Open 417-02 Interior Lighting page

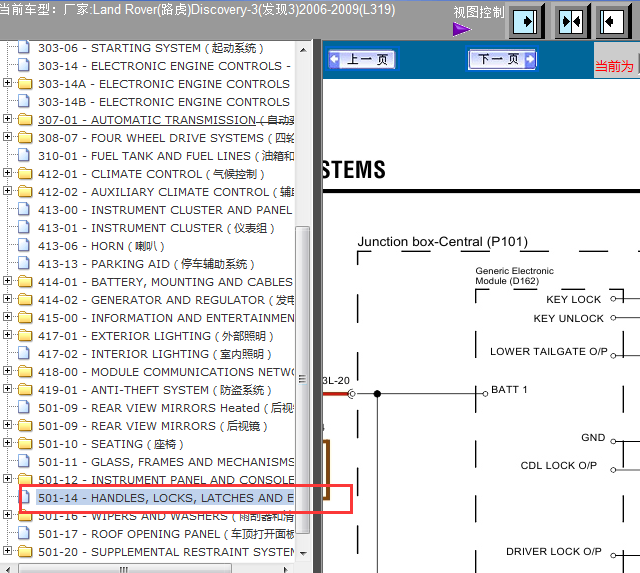155,354
